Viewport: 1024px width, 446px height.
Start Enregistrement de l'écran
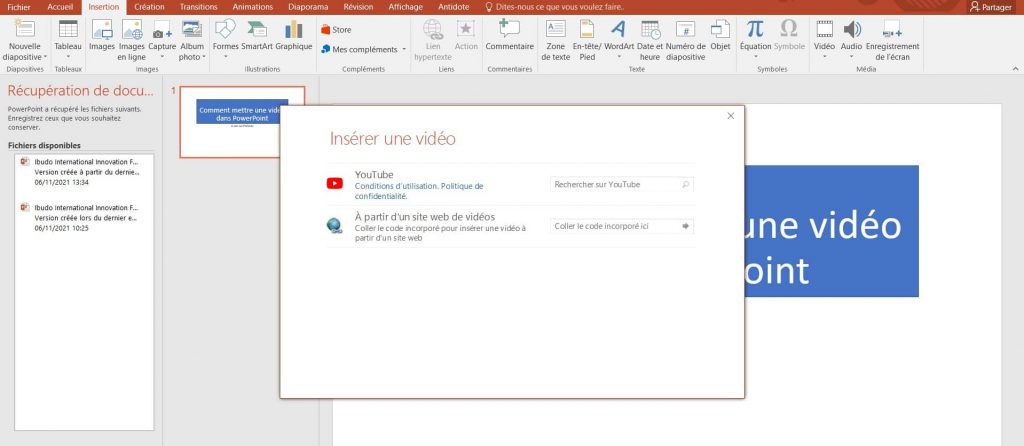(x=892, y=29)
